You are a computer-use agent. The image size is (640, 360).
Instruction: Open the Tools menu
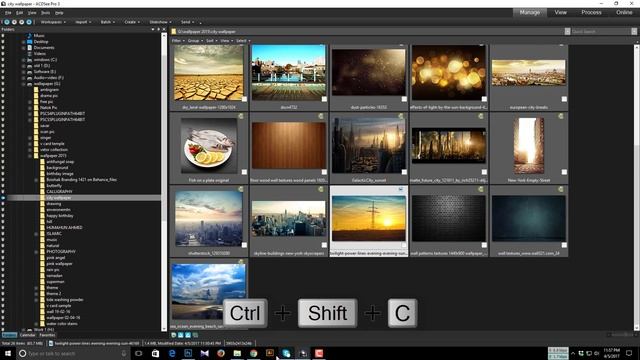pos(45,13)
